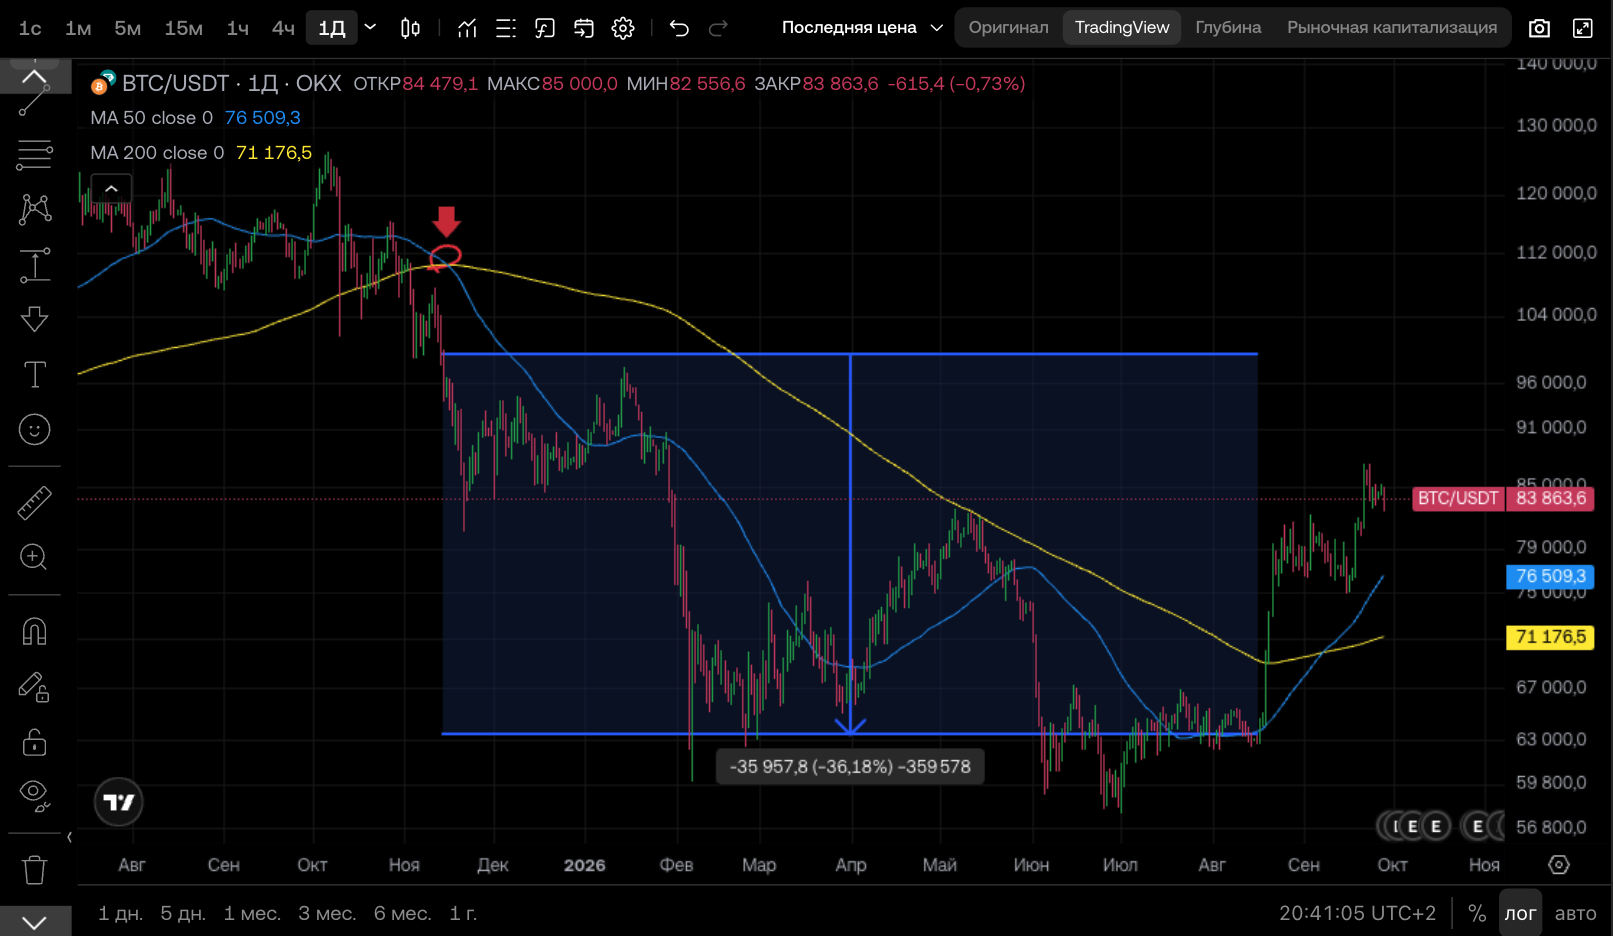This screenshot has width=1613, height=936.
Task: Activate the zoom-in tool
Action: [x=34, y=557]
